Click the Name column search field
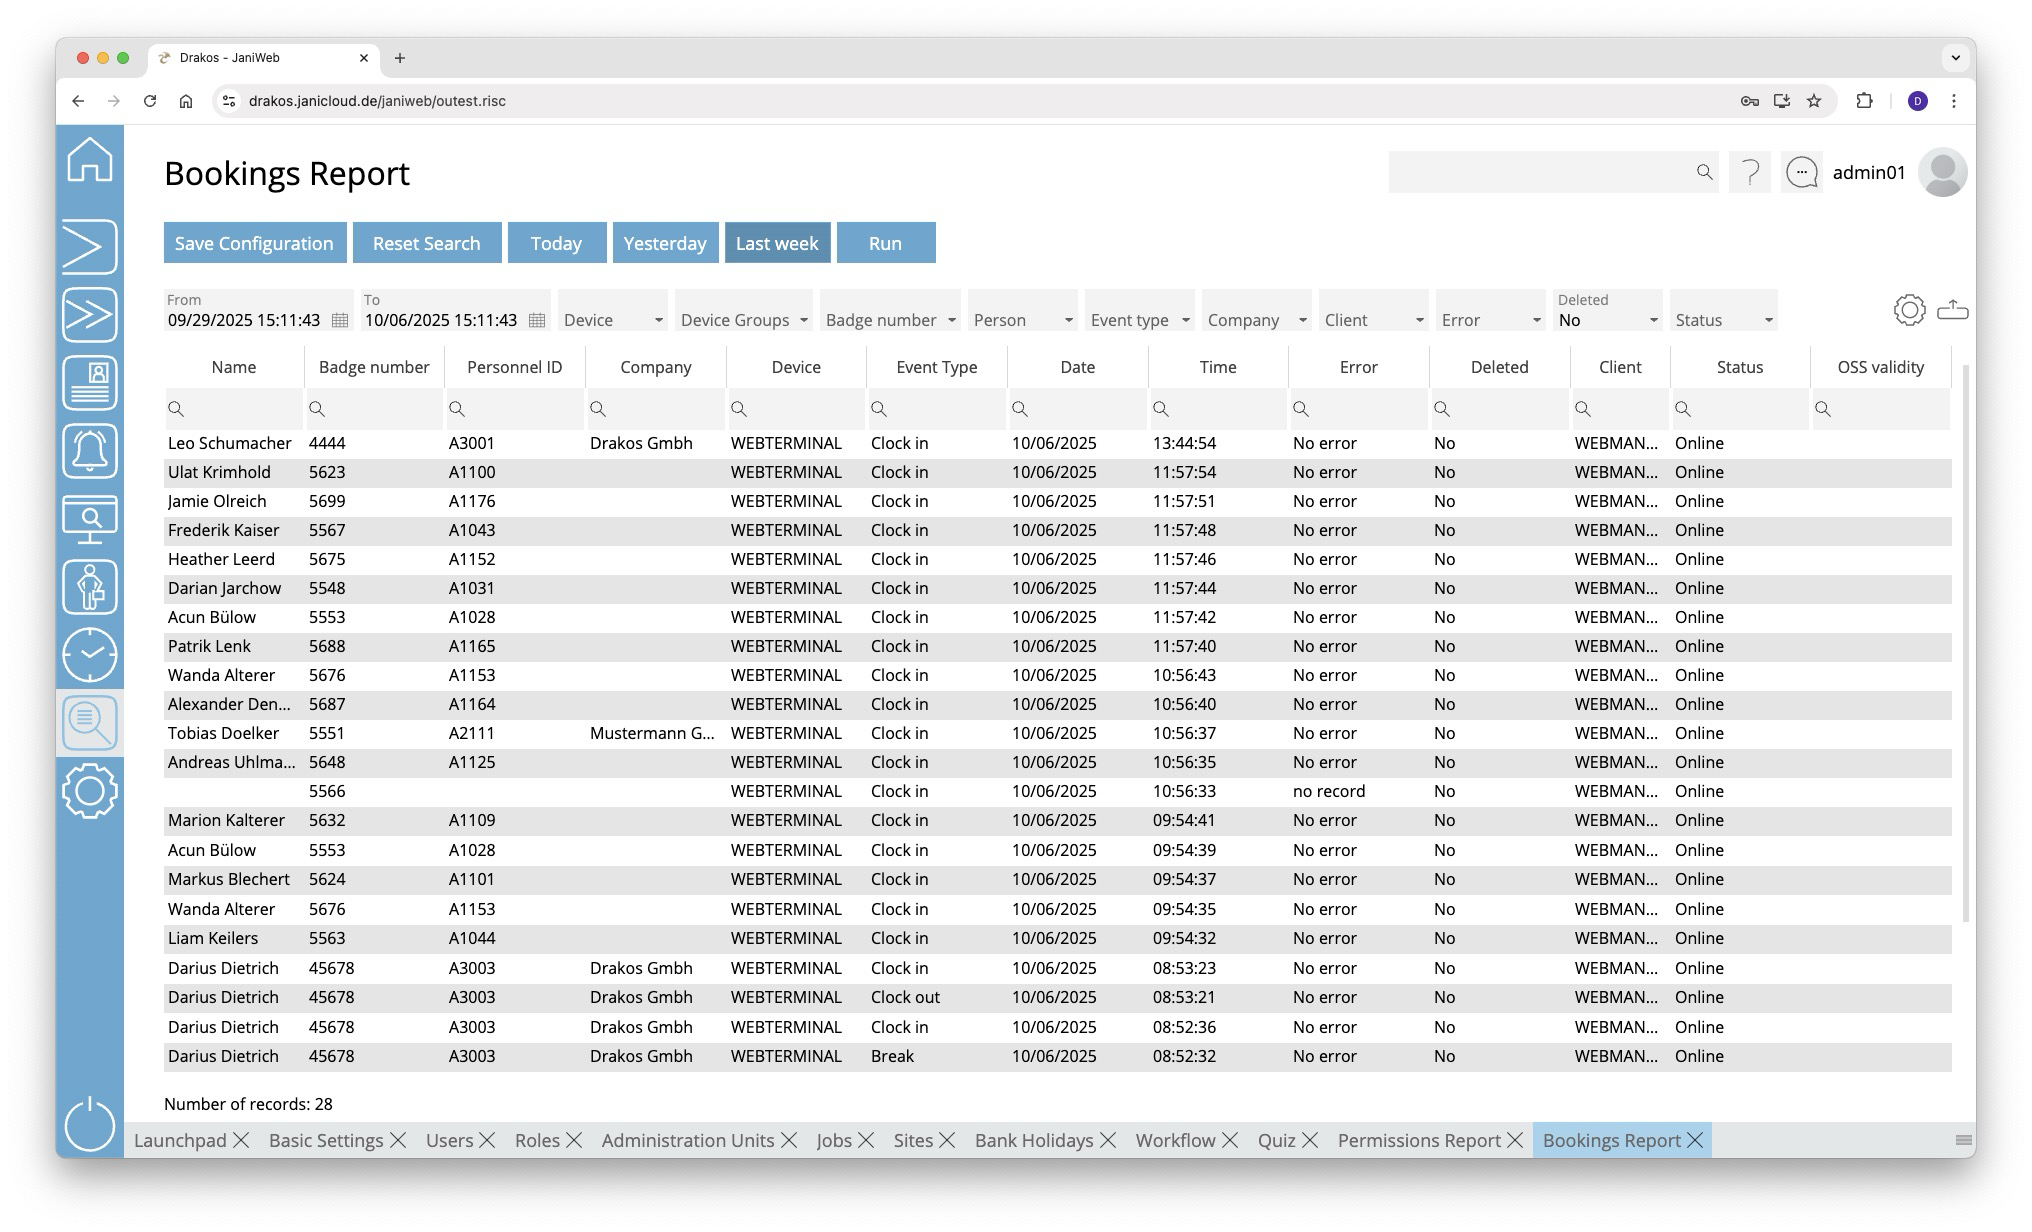The height and width of the screenshot is (1232, 2032). (234, 409)
